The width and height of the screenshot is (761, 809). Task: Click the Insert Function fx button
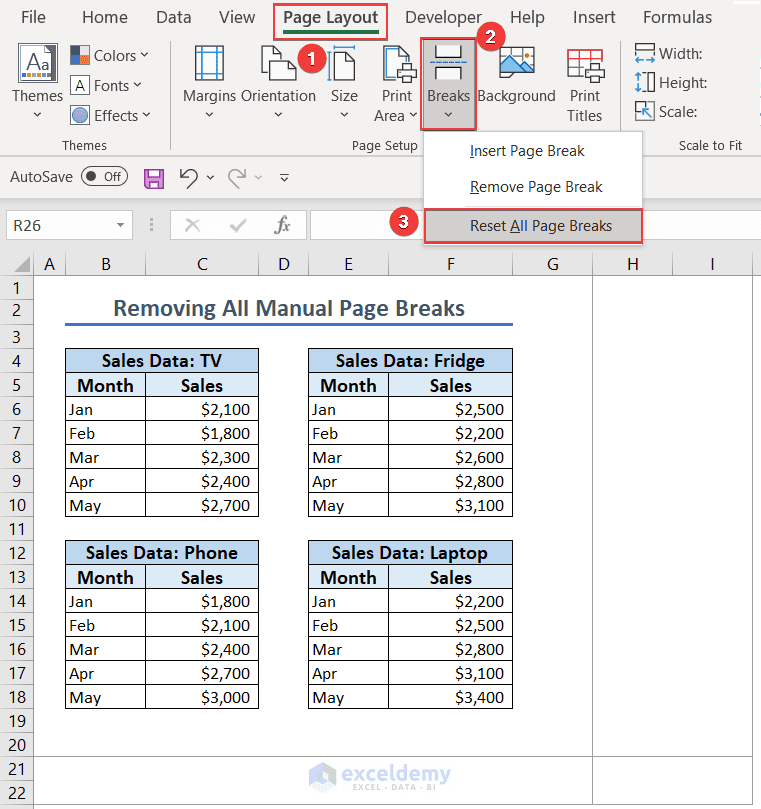(282, 225)
